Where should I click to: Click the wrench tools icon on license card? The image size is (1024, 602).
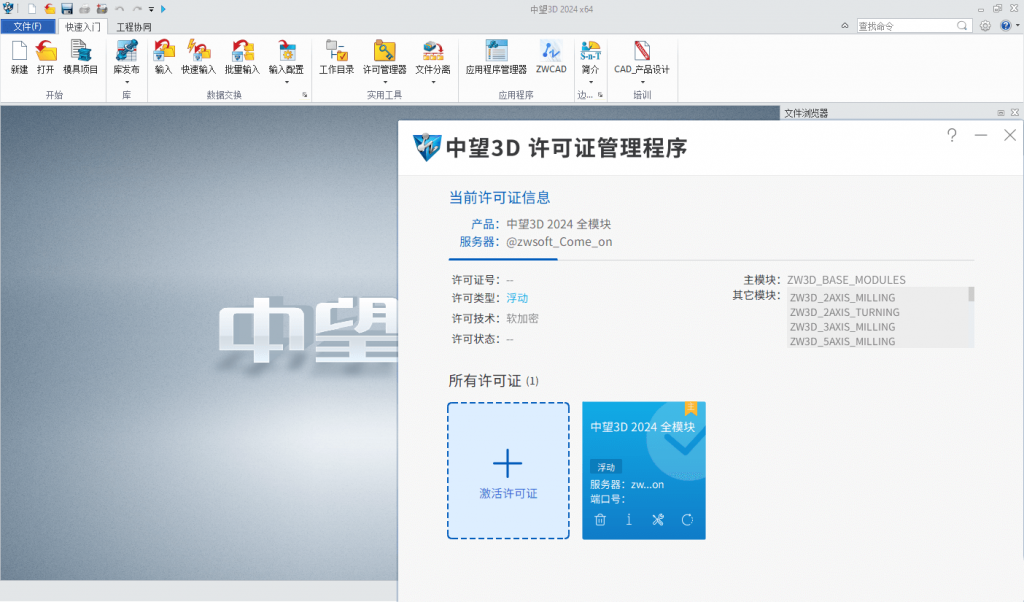[658, 520]
